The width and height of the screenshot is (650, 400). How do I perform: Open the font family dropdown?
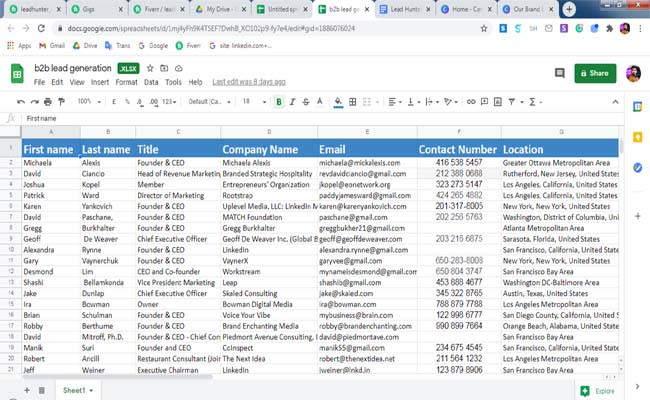209,102
